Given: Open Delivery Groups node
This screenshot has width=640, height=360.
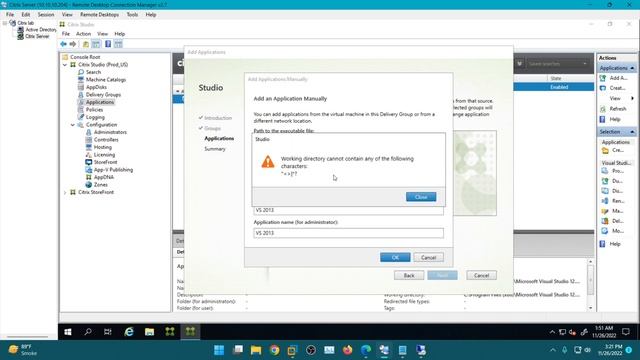Looking at the screenshot, I should tap(103, 95).
